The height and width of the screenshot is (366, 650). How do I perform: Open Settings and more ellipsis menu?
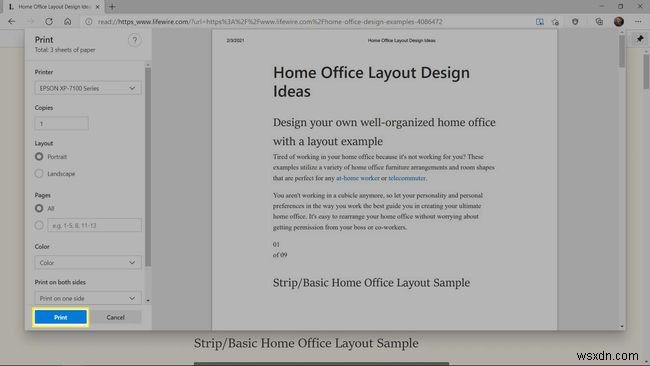(638, 22)
